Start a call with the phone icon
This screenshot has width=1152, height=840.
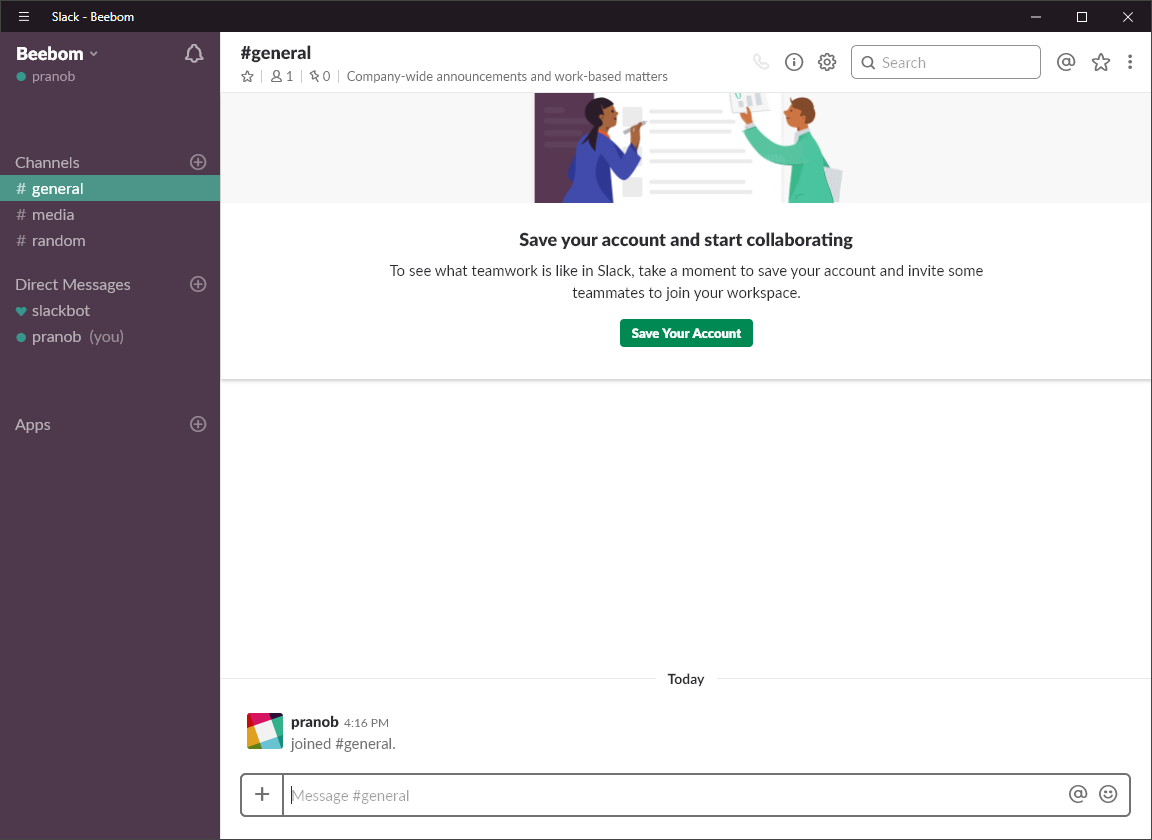tap(761, 62)
